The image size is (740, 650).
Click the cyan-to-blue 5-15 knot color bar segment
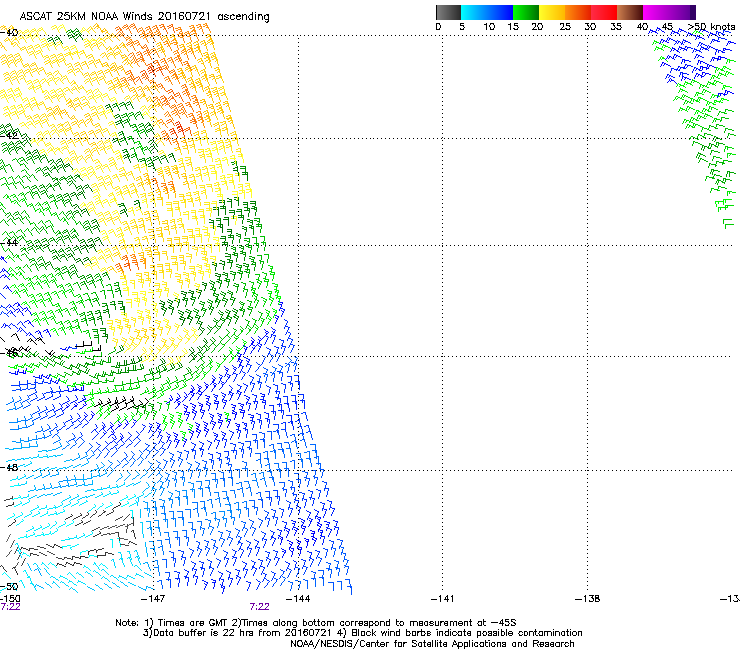click(x=487, y=12)
